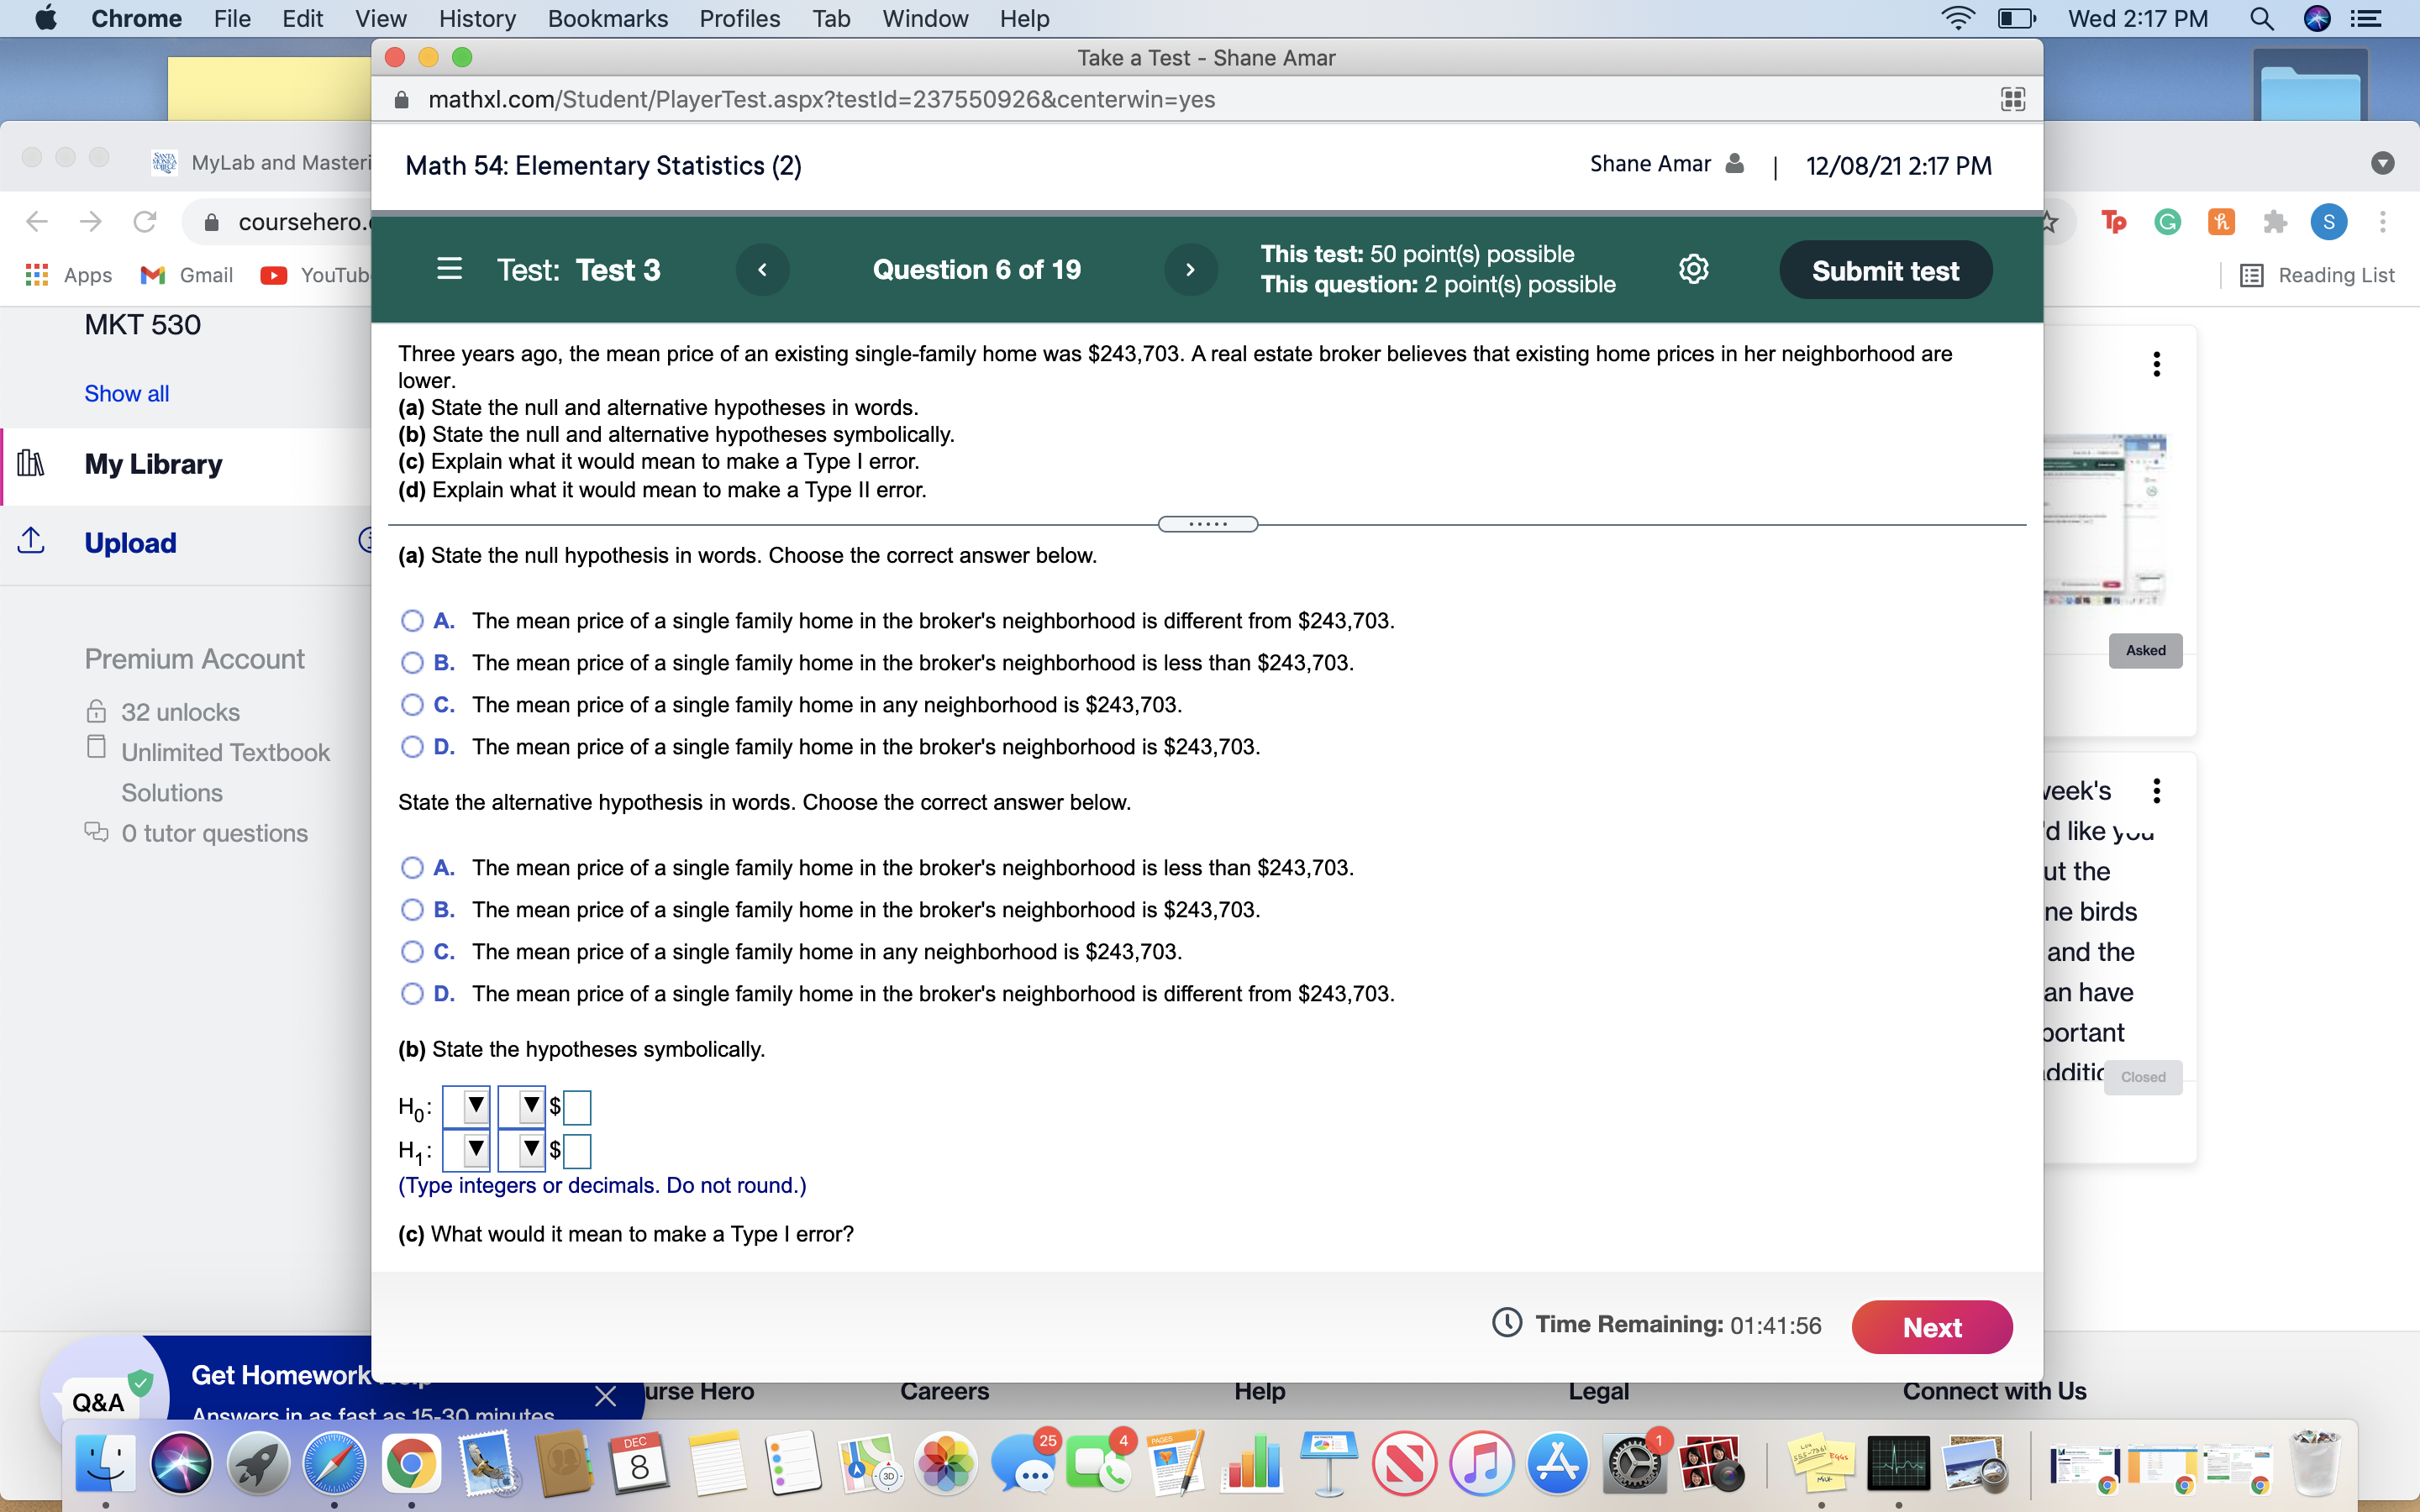Image resolution: width=2420 pixels, height=1512 pixels.
Task: Open the Reading List panel
Action: 2318,274
